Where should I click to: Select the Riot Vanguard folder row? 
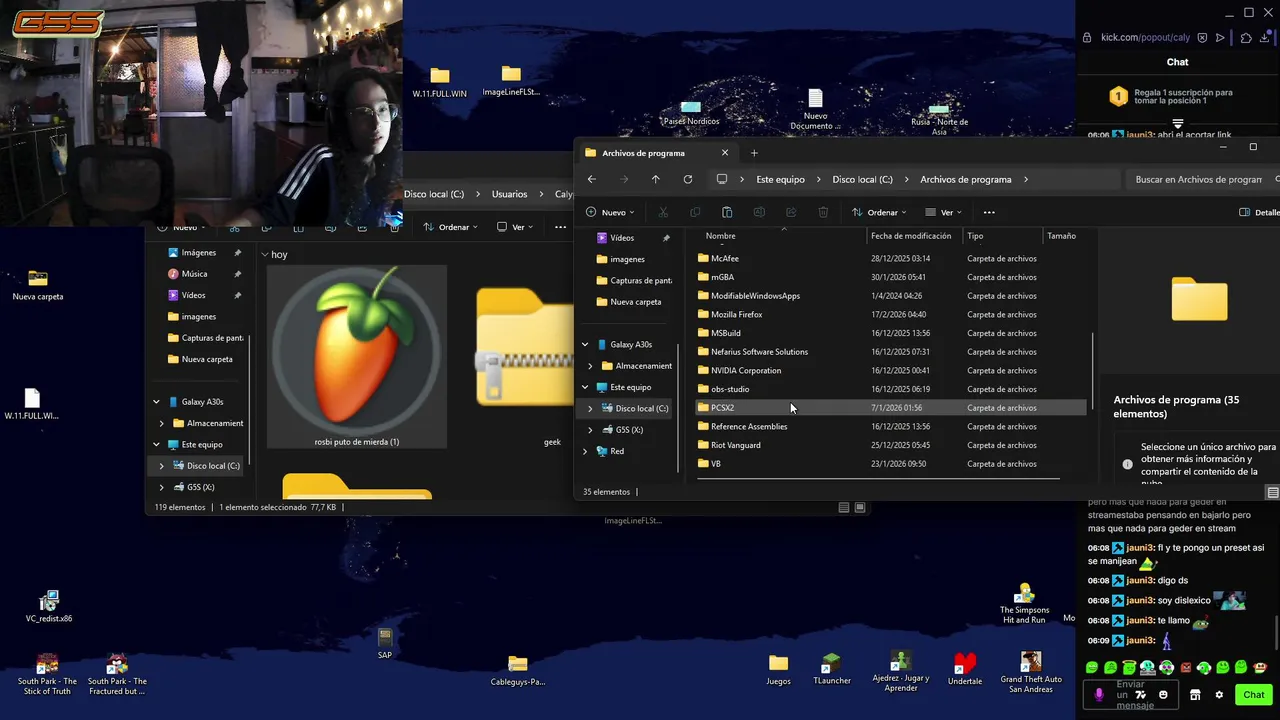point(890,445)
